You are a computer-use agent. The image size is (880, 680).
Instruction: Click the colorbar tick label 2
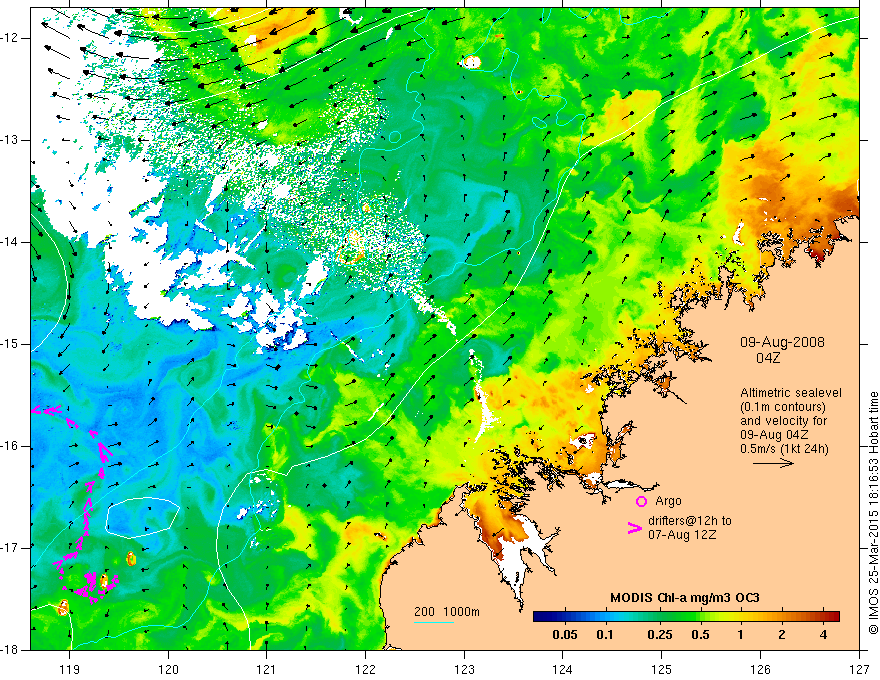coord(782,635)
